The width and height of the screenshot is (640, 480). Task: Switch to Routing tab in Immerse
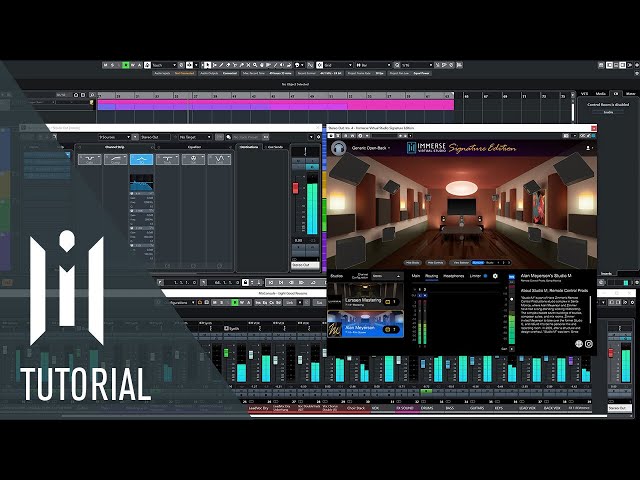[431, 276]
